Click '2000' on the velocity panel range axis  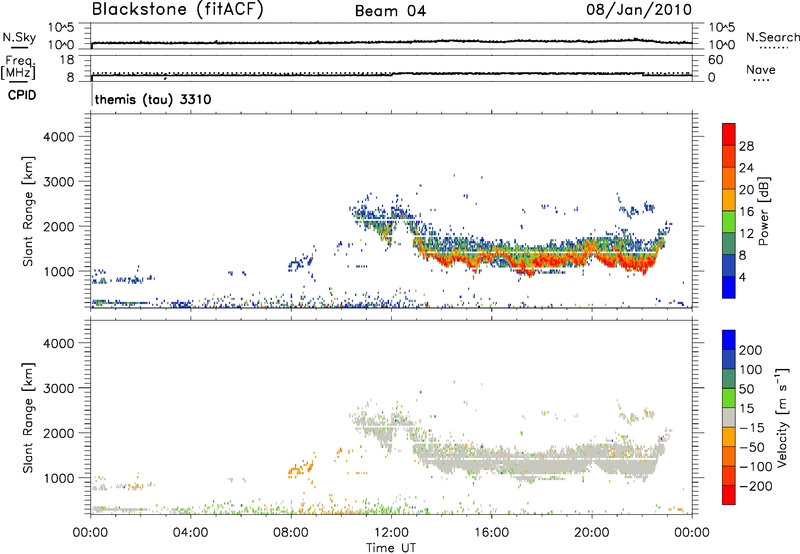[58, 433]
